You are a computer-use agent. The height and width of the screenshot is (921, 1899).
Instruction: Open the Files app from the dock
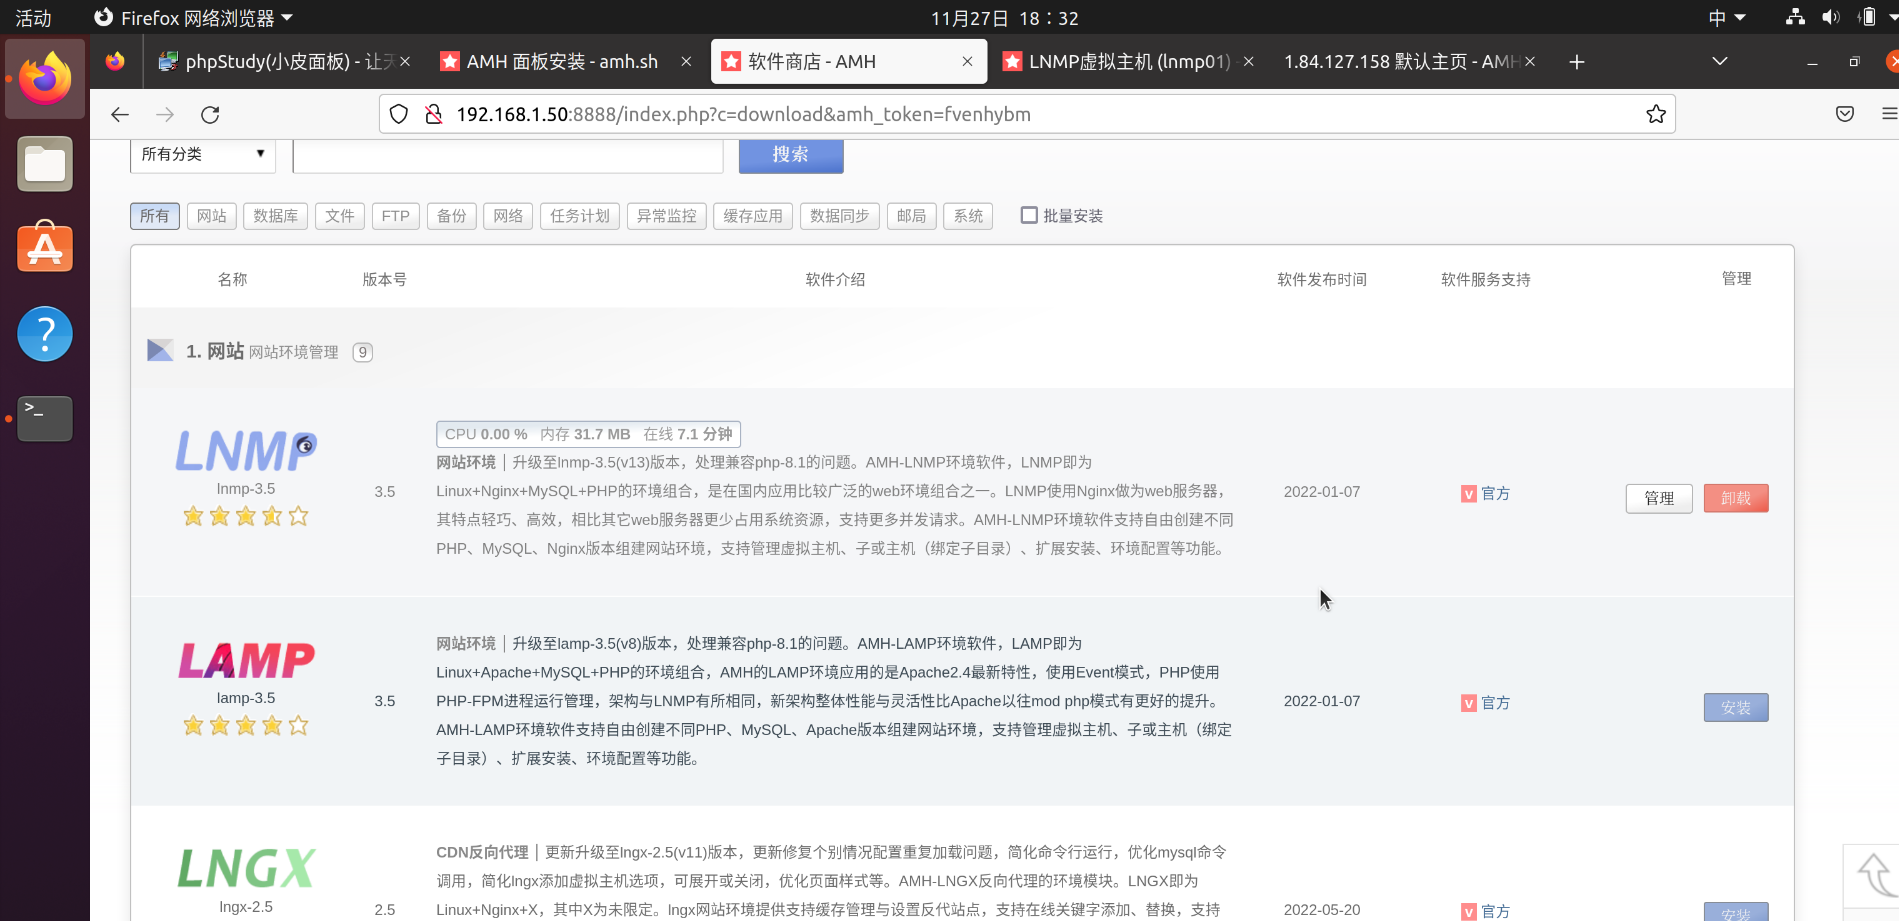click(x=45, y=164)
